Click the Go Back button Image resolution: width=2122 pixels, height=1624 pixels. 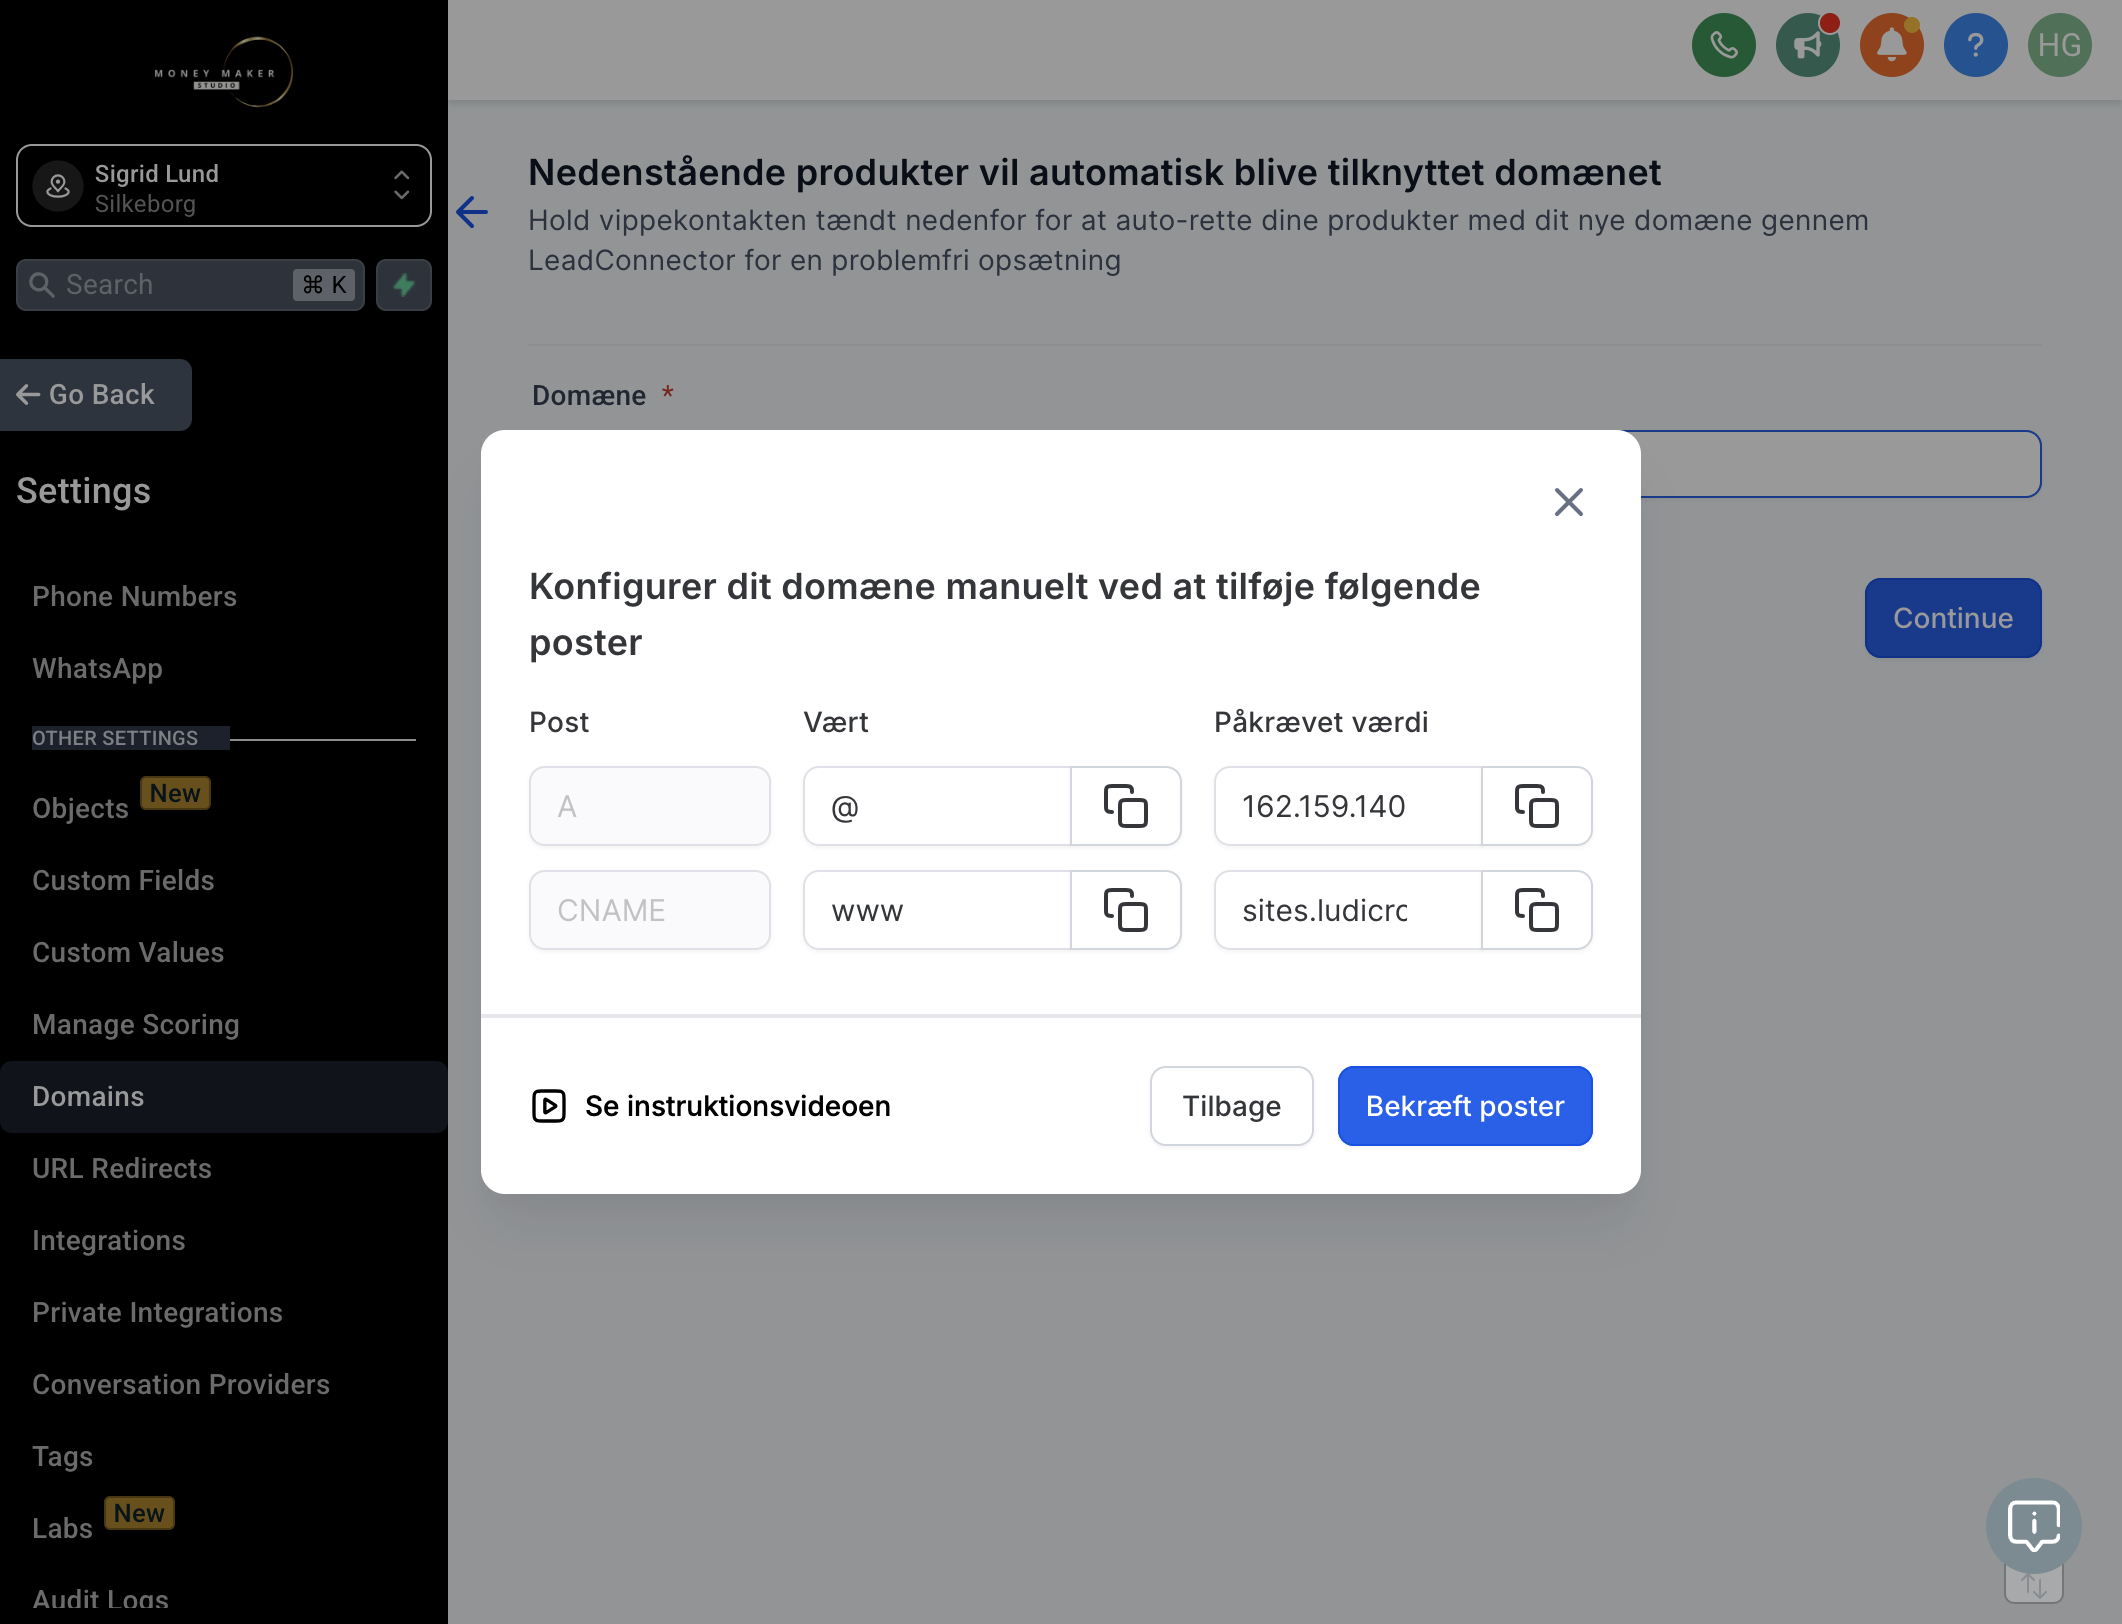[x=96, y=395]
